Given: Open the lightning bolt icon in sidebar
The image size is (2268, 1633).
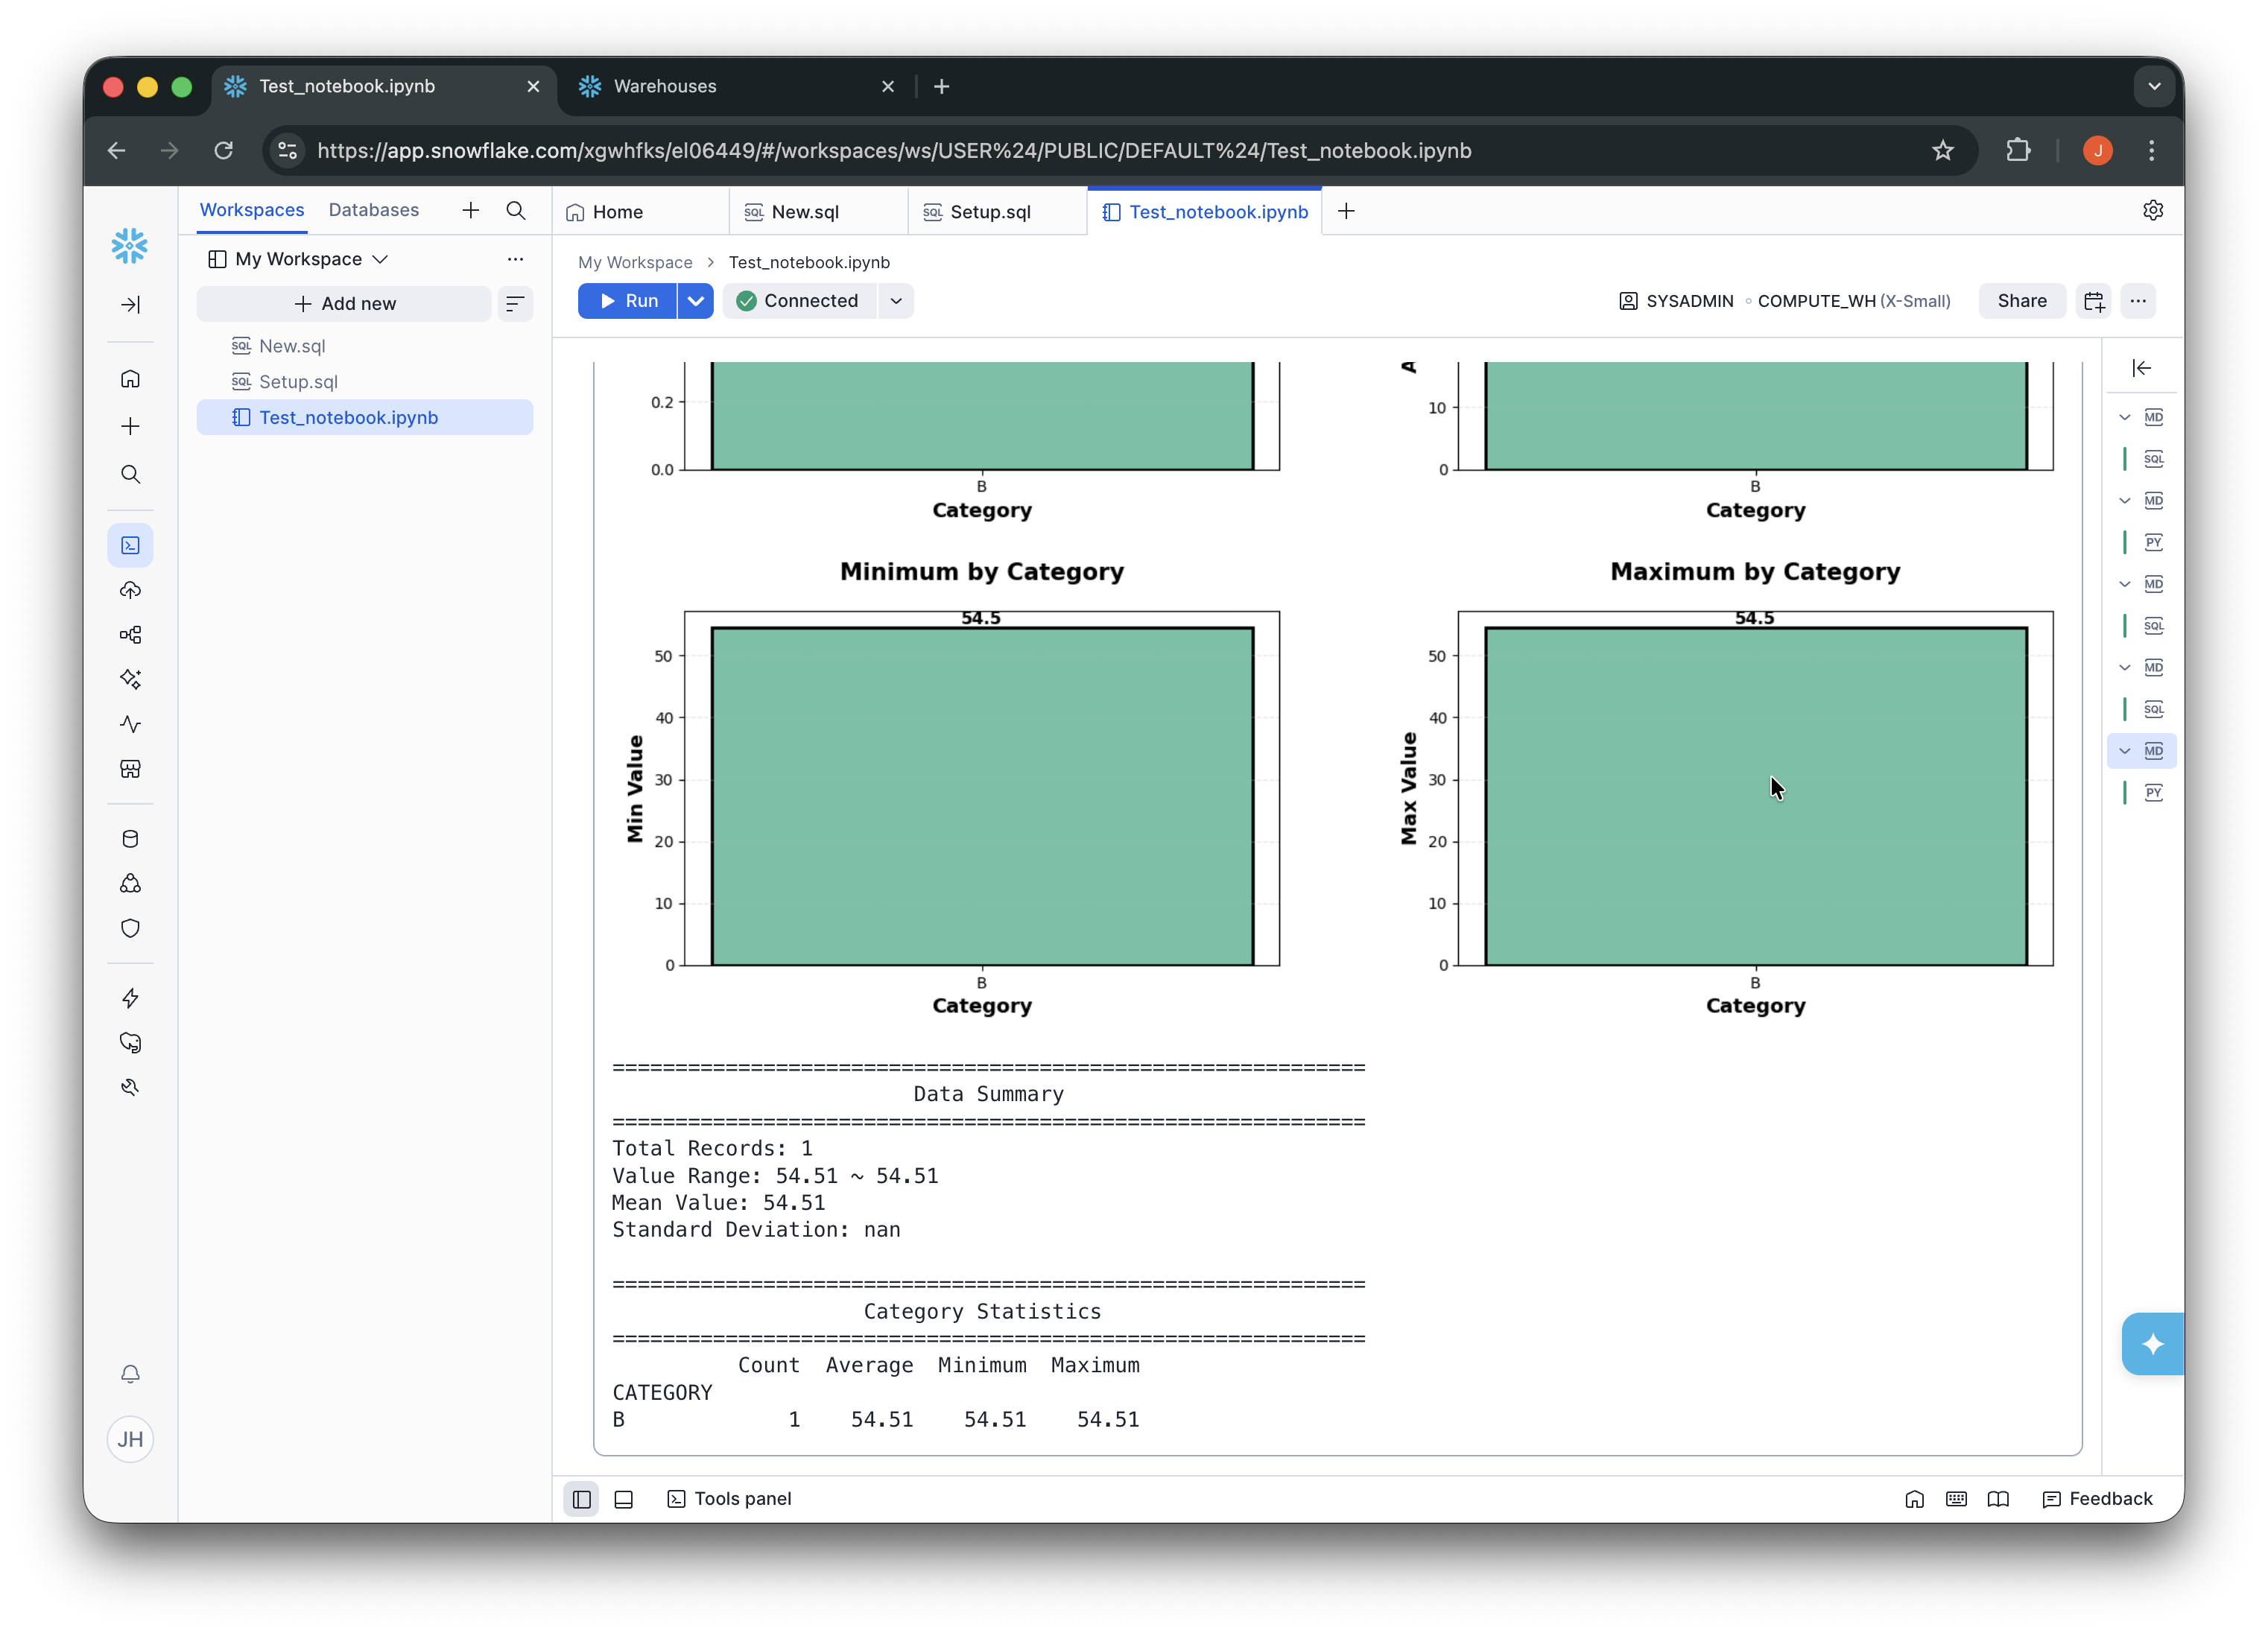Looking at the screenshot, I should click(130, 998).
